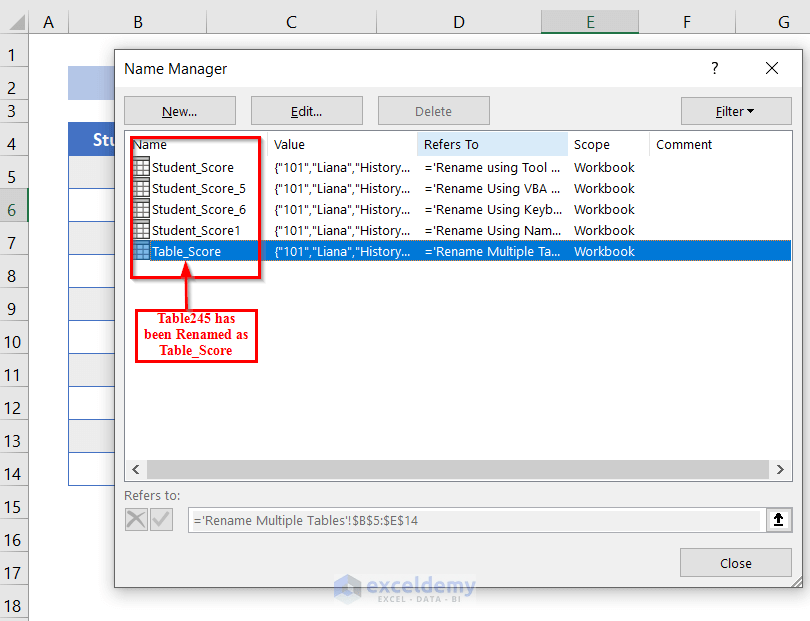Click the green checkmark beside Refers to

click(x=161, y=519)
